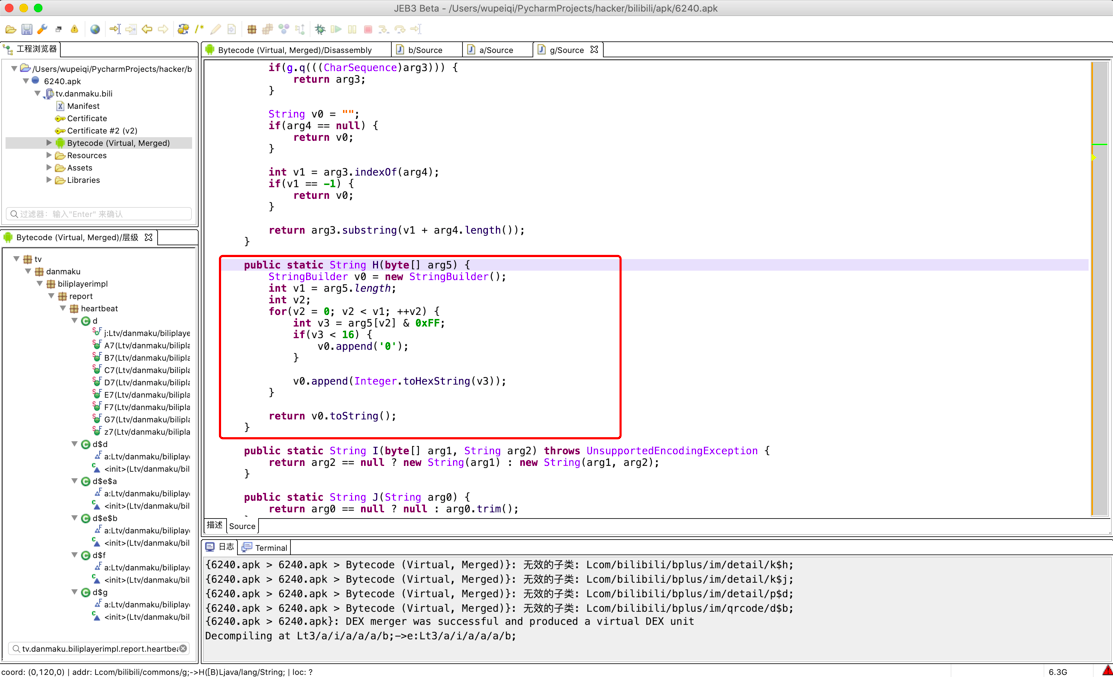
Task: Collapse the d$e$a class node
Action: pyautogui.click(x=75, y=480)
